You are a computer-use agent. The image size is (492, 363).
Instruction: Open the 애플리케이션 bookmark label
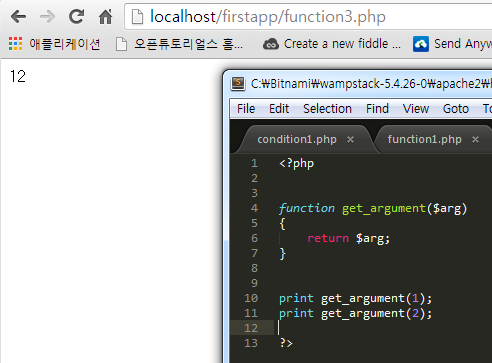pos(64,44)
